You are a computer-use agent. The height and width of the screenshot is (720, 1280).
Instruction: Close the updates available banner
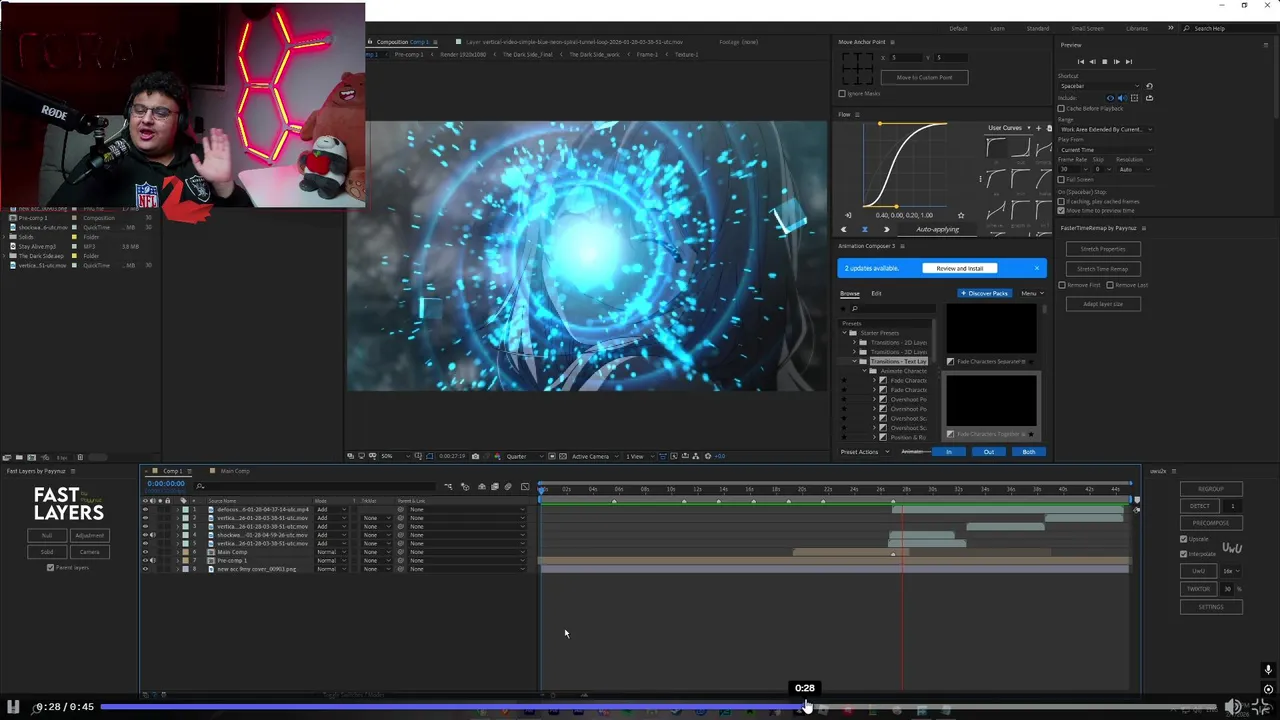click(x=1037, y=268)
